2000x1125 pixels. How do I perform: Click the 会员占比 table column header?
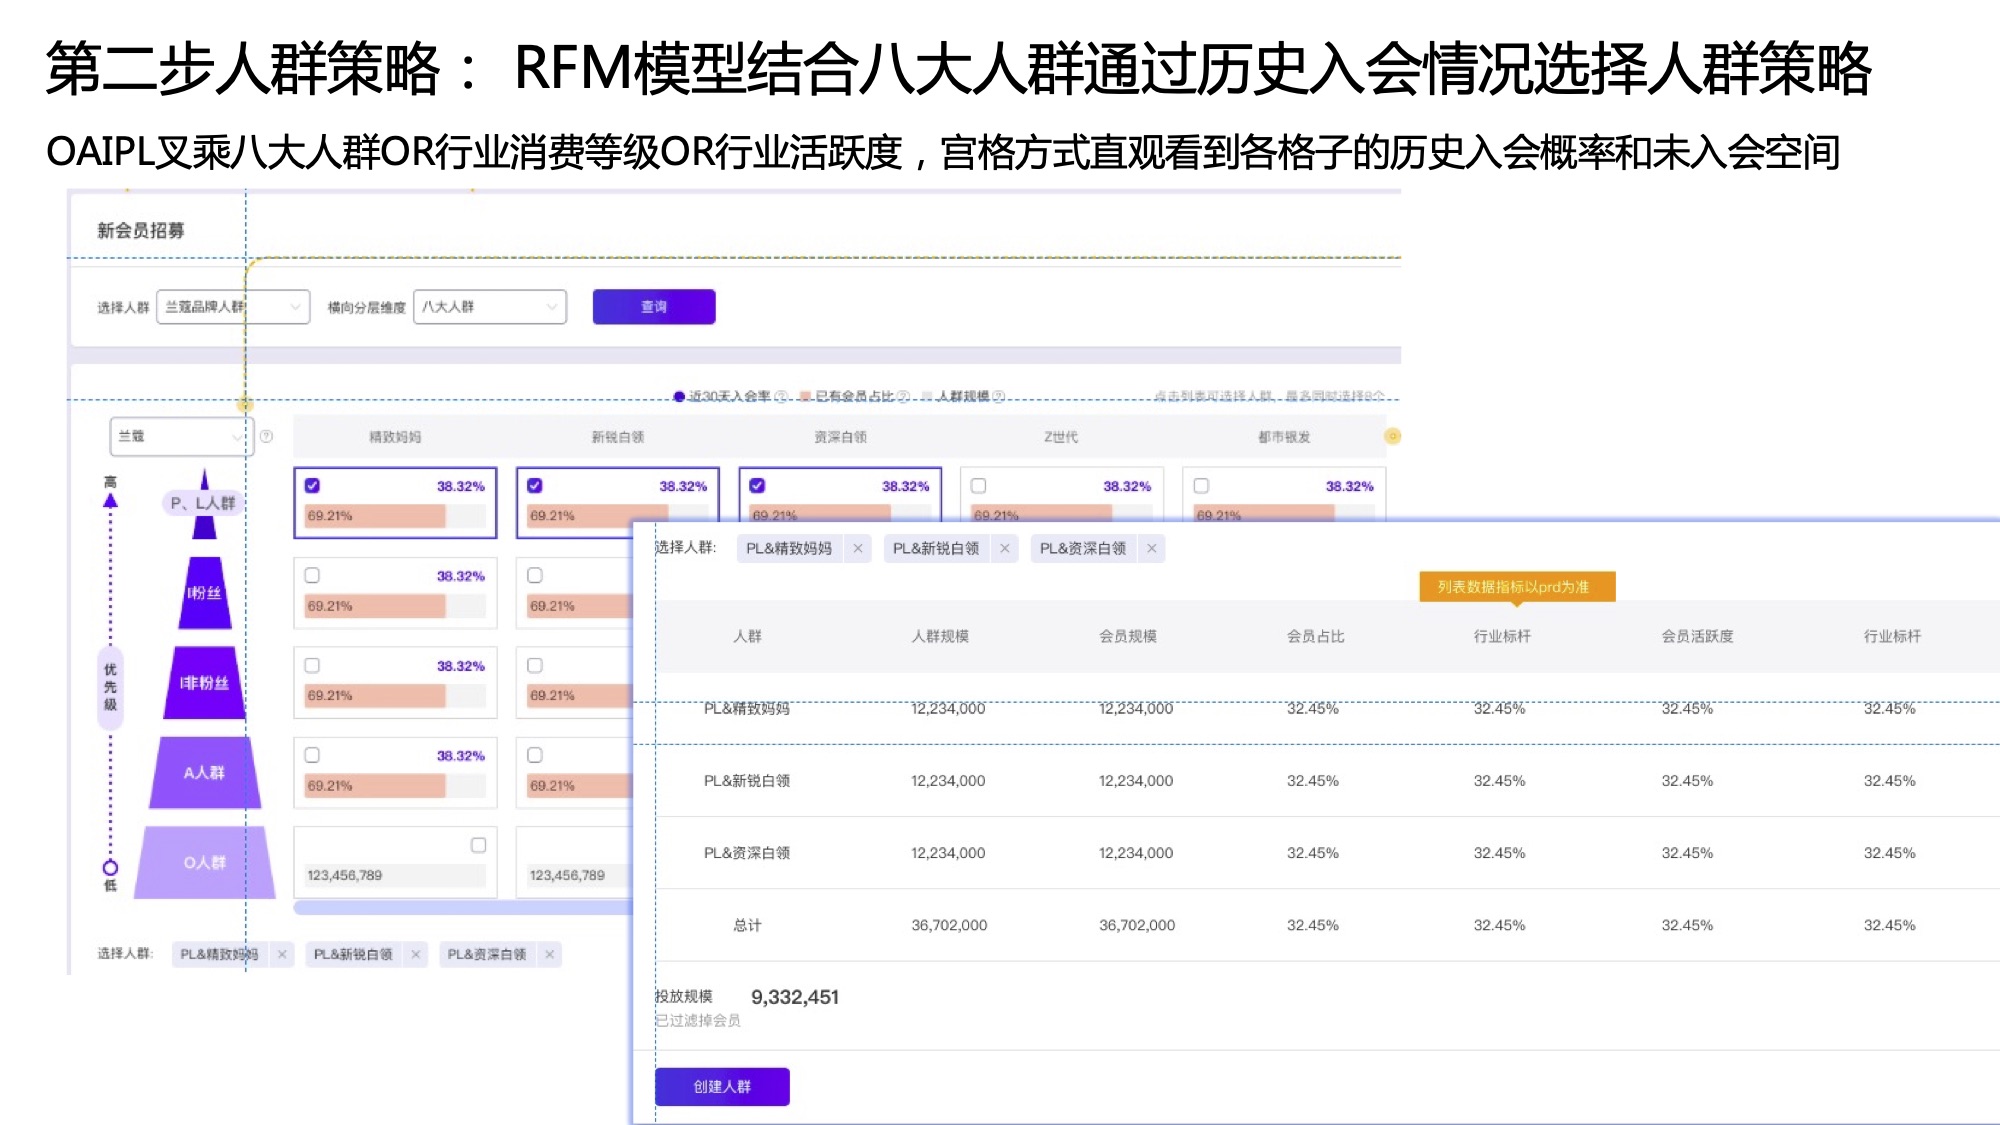tap(1315, 636)
